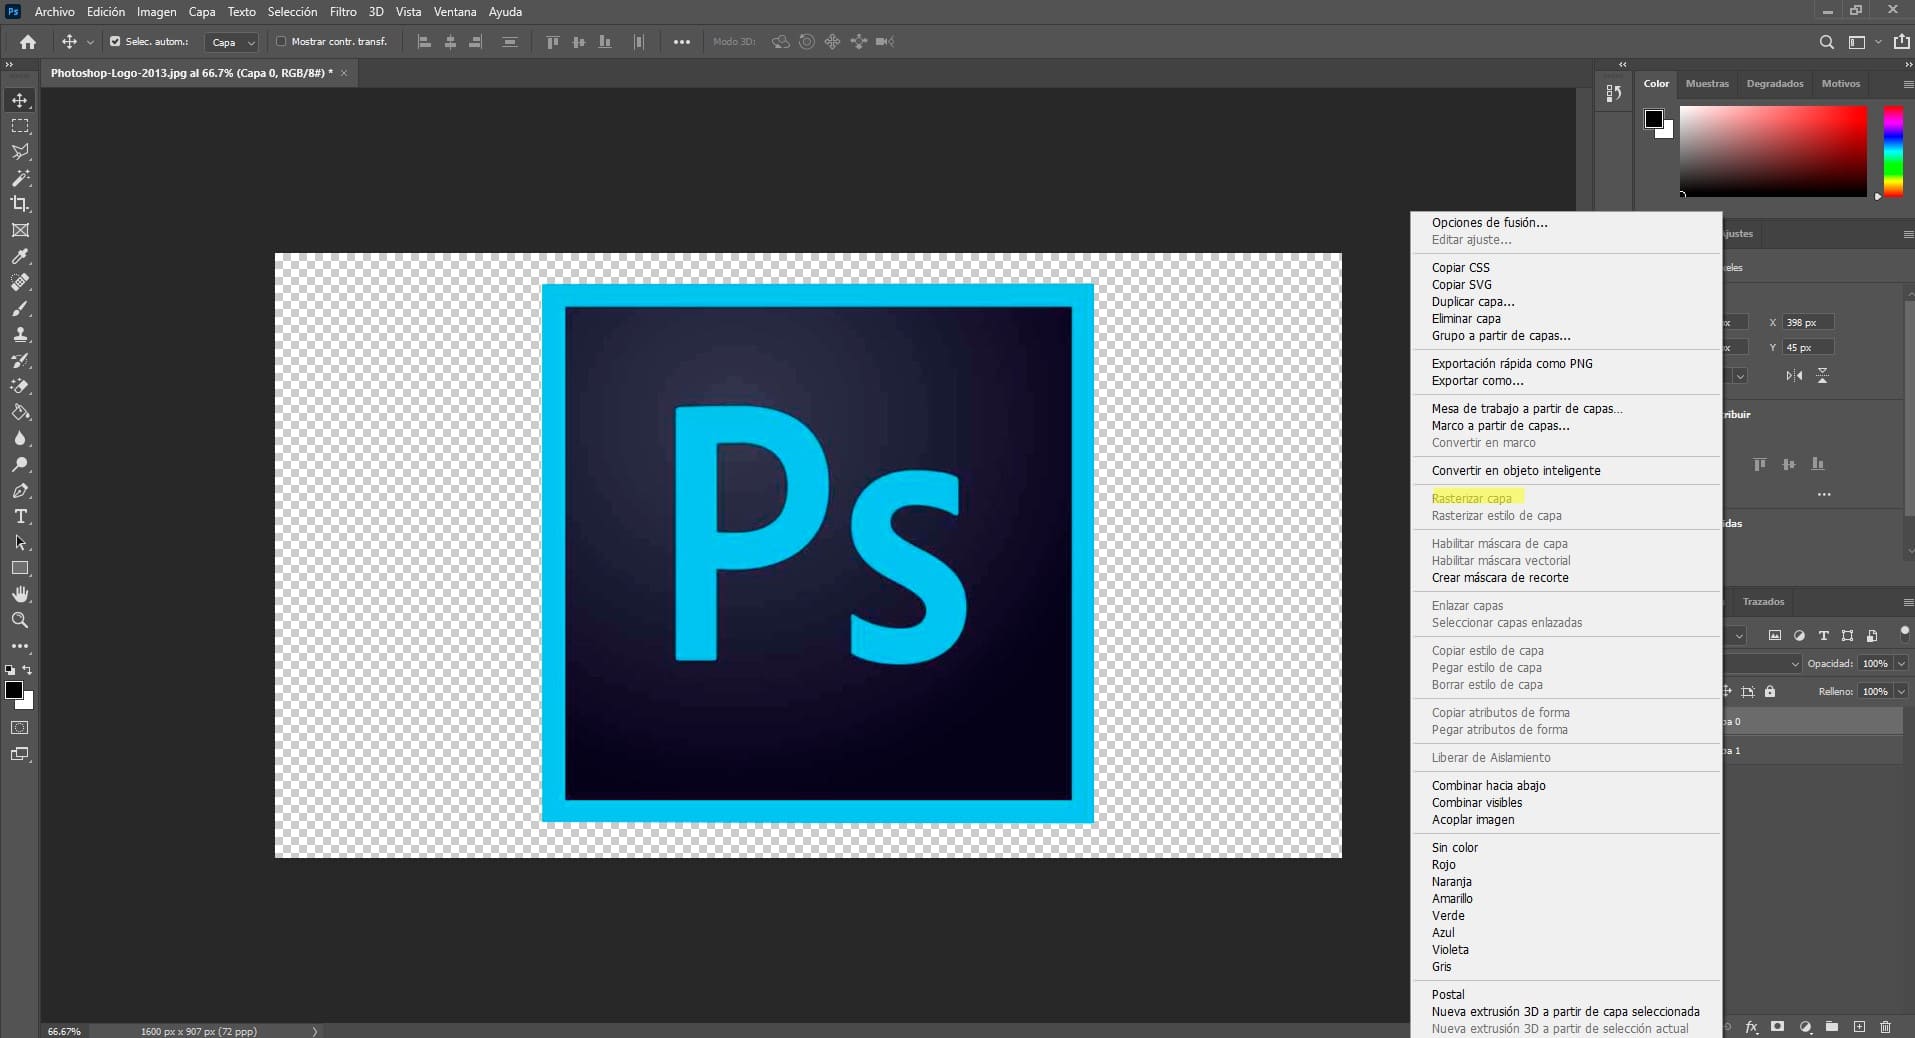Create a new layer with plus icon
The height and width of the screenshot is (1038, 1915).
pos(1859,1027)
